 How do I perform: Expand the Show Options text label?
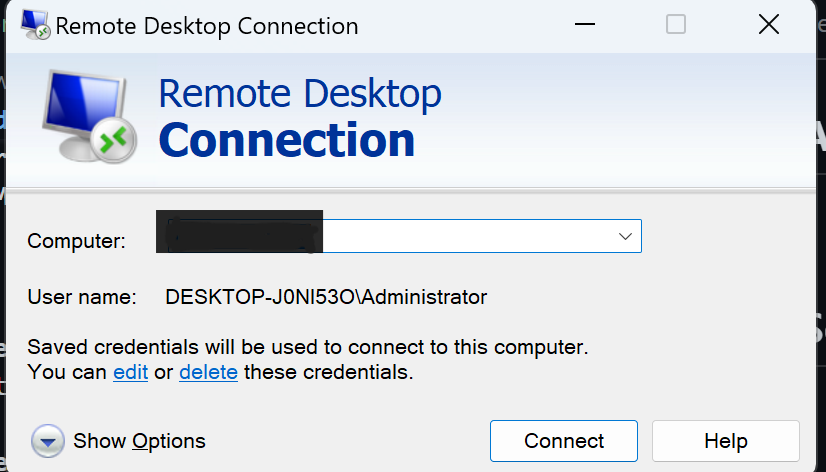pyautogui.click(x=139, y=441)
